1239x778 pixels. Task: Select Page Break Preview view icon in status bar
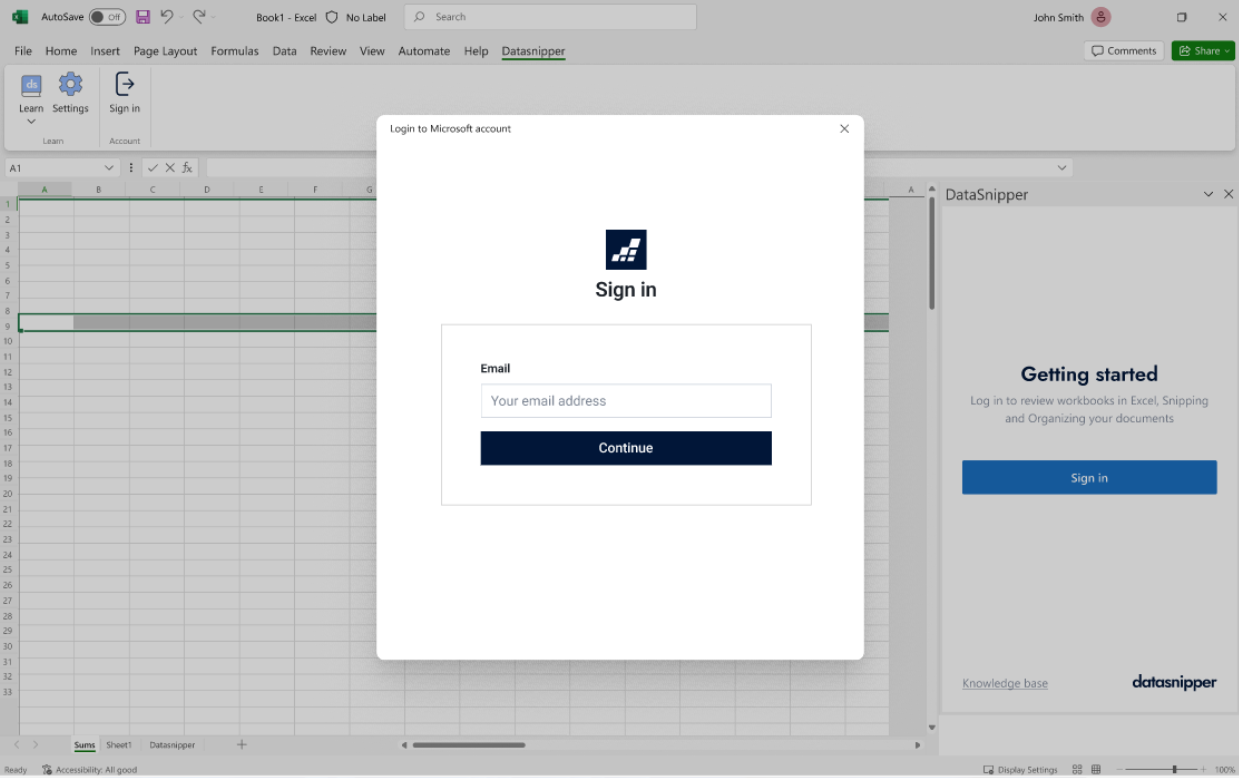(1095, 768)
